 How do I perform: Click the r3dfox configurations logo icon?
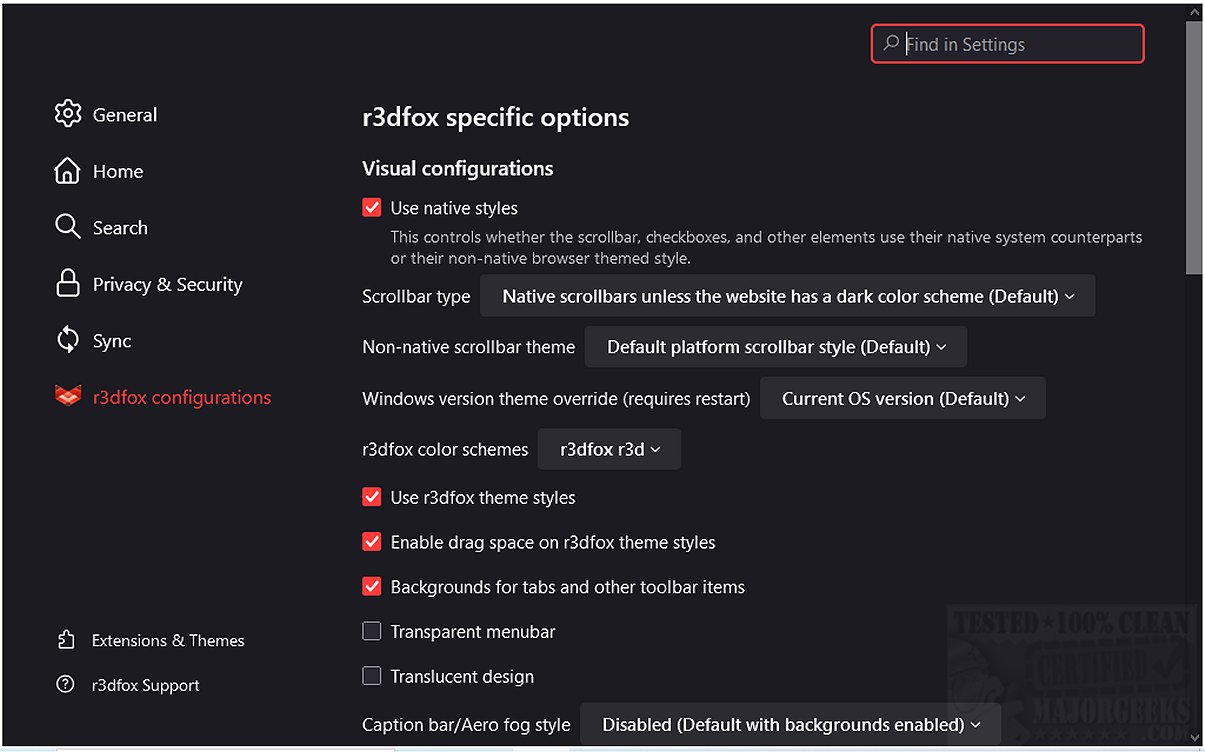[68, 396]
